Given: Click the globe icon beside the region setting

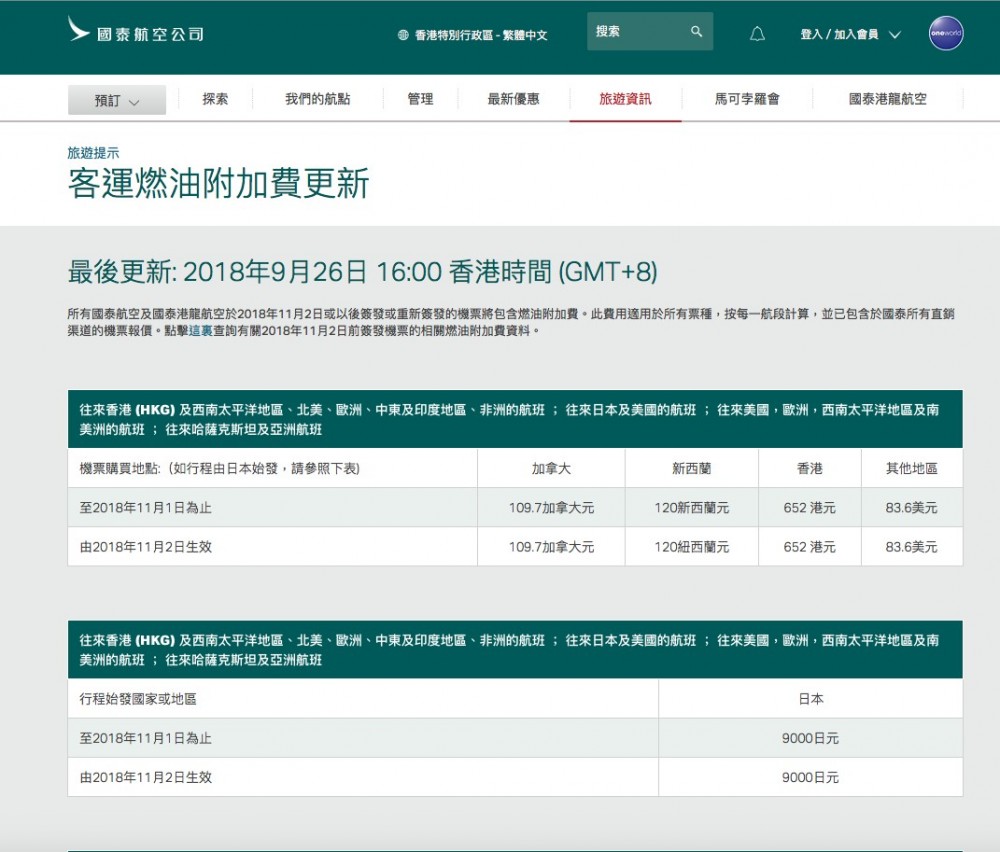Looking at the screenshot, I should click(x=400, y=32).
